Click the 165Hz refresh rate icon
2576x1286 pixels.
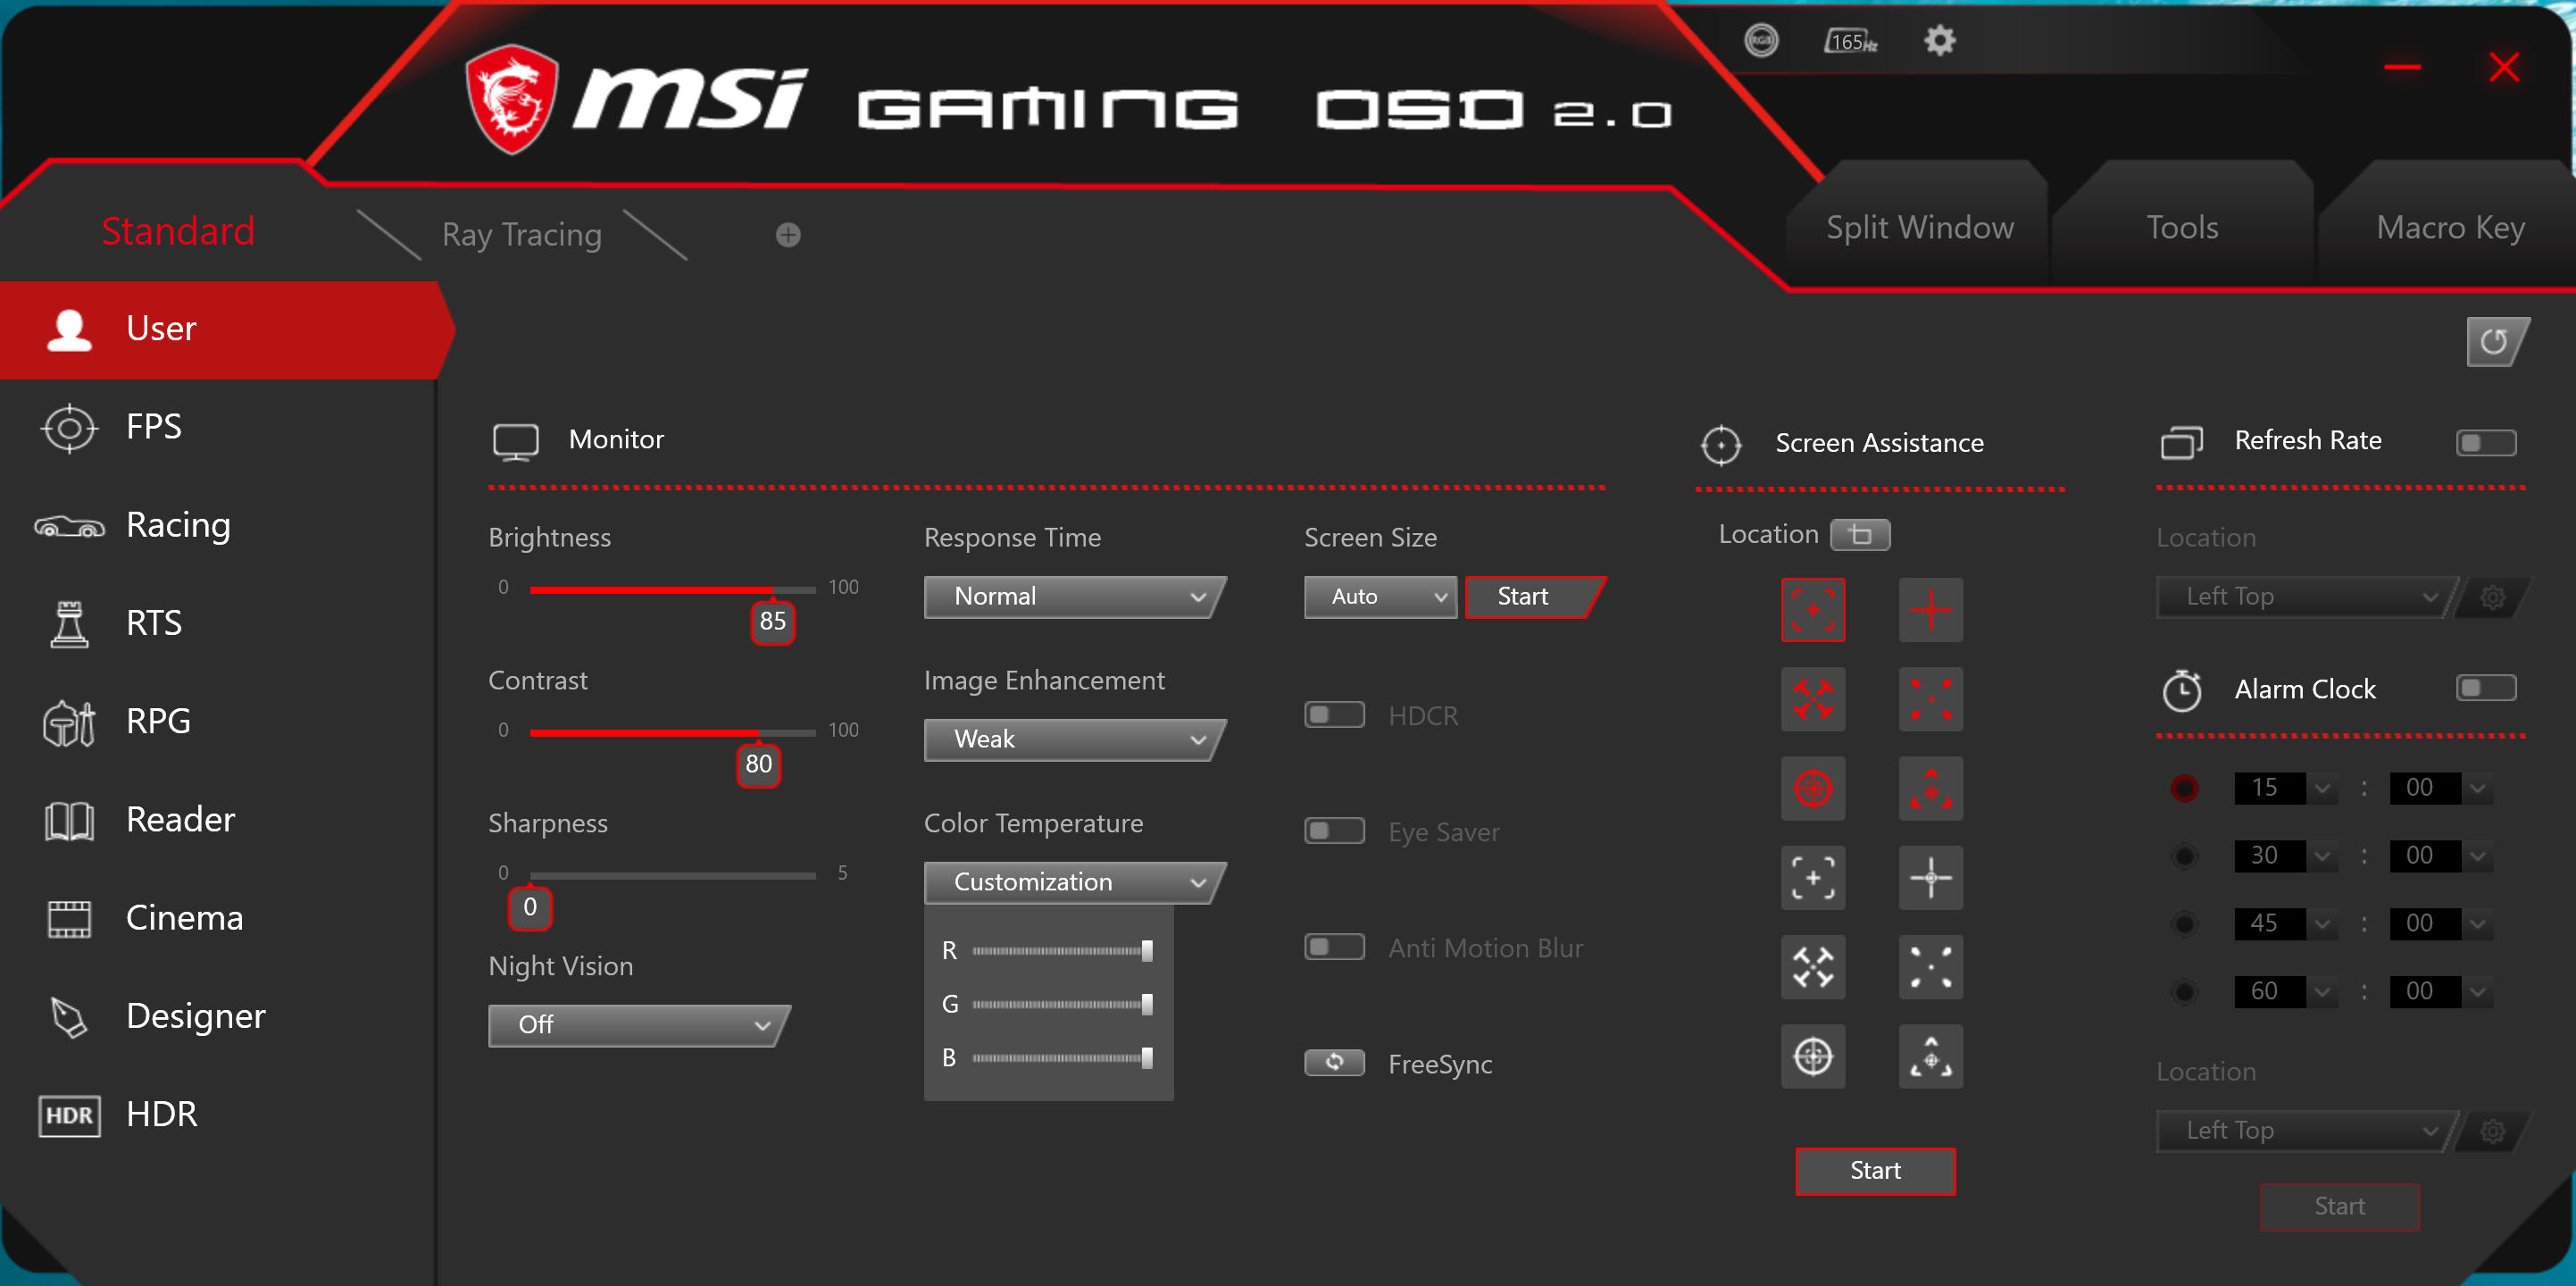pyautogui.click(x=1851, y=41)
